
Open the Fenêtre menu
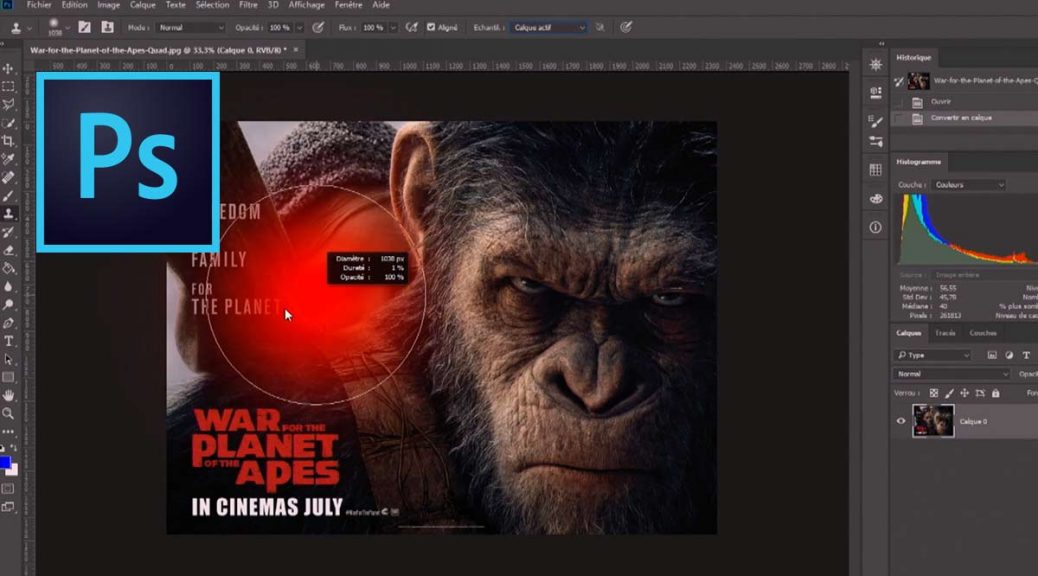348,5
